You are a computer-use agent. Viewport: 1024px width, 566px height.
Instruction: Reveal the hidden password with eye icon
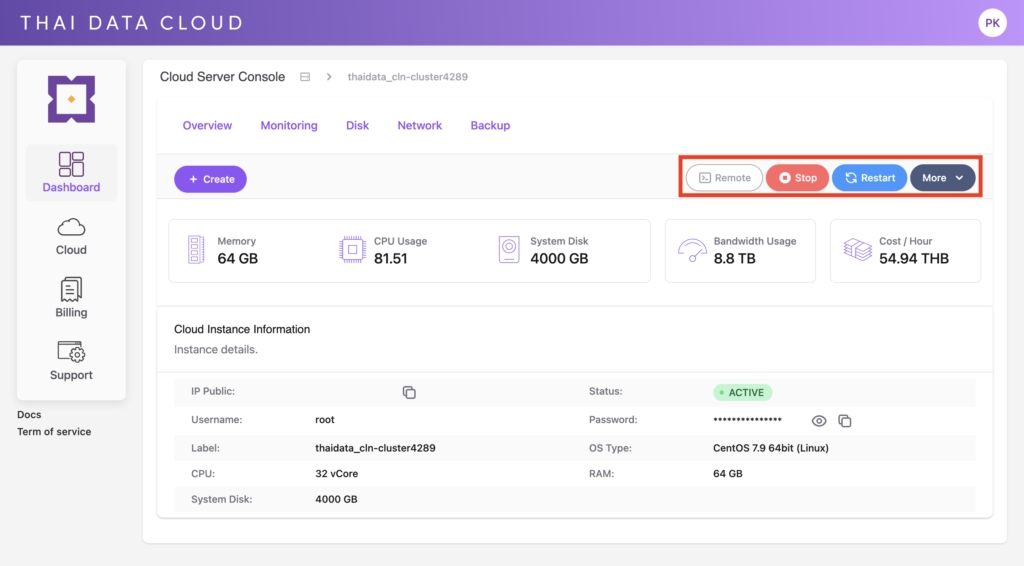pos(819,421)
